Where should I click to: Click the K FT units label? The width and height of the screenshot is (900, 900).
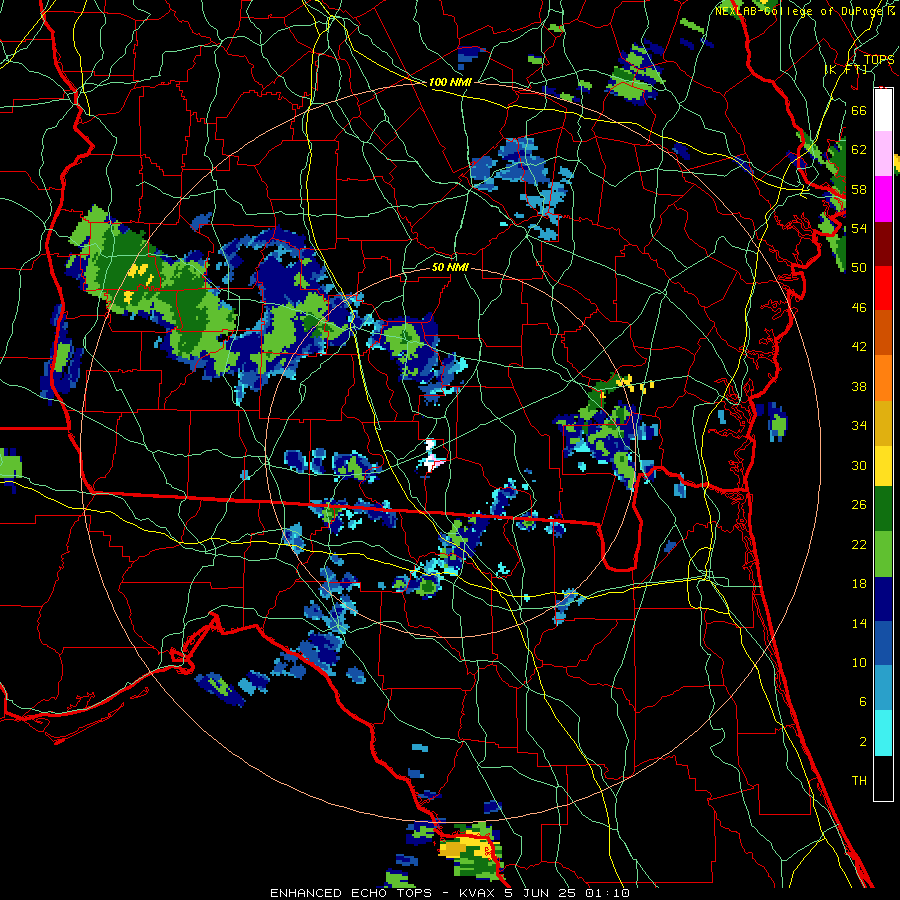point(846,70)
